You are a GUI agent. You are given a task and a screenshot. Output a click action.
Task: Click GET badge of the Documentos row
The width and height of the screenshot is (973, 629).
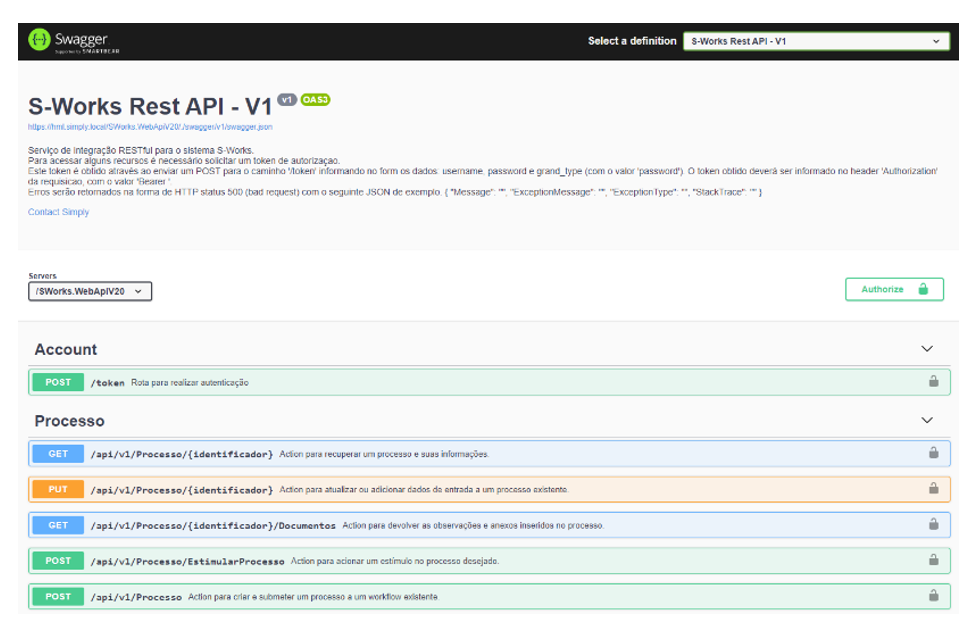pos(58,525)
